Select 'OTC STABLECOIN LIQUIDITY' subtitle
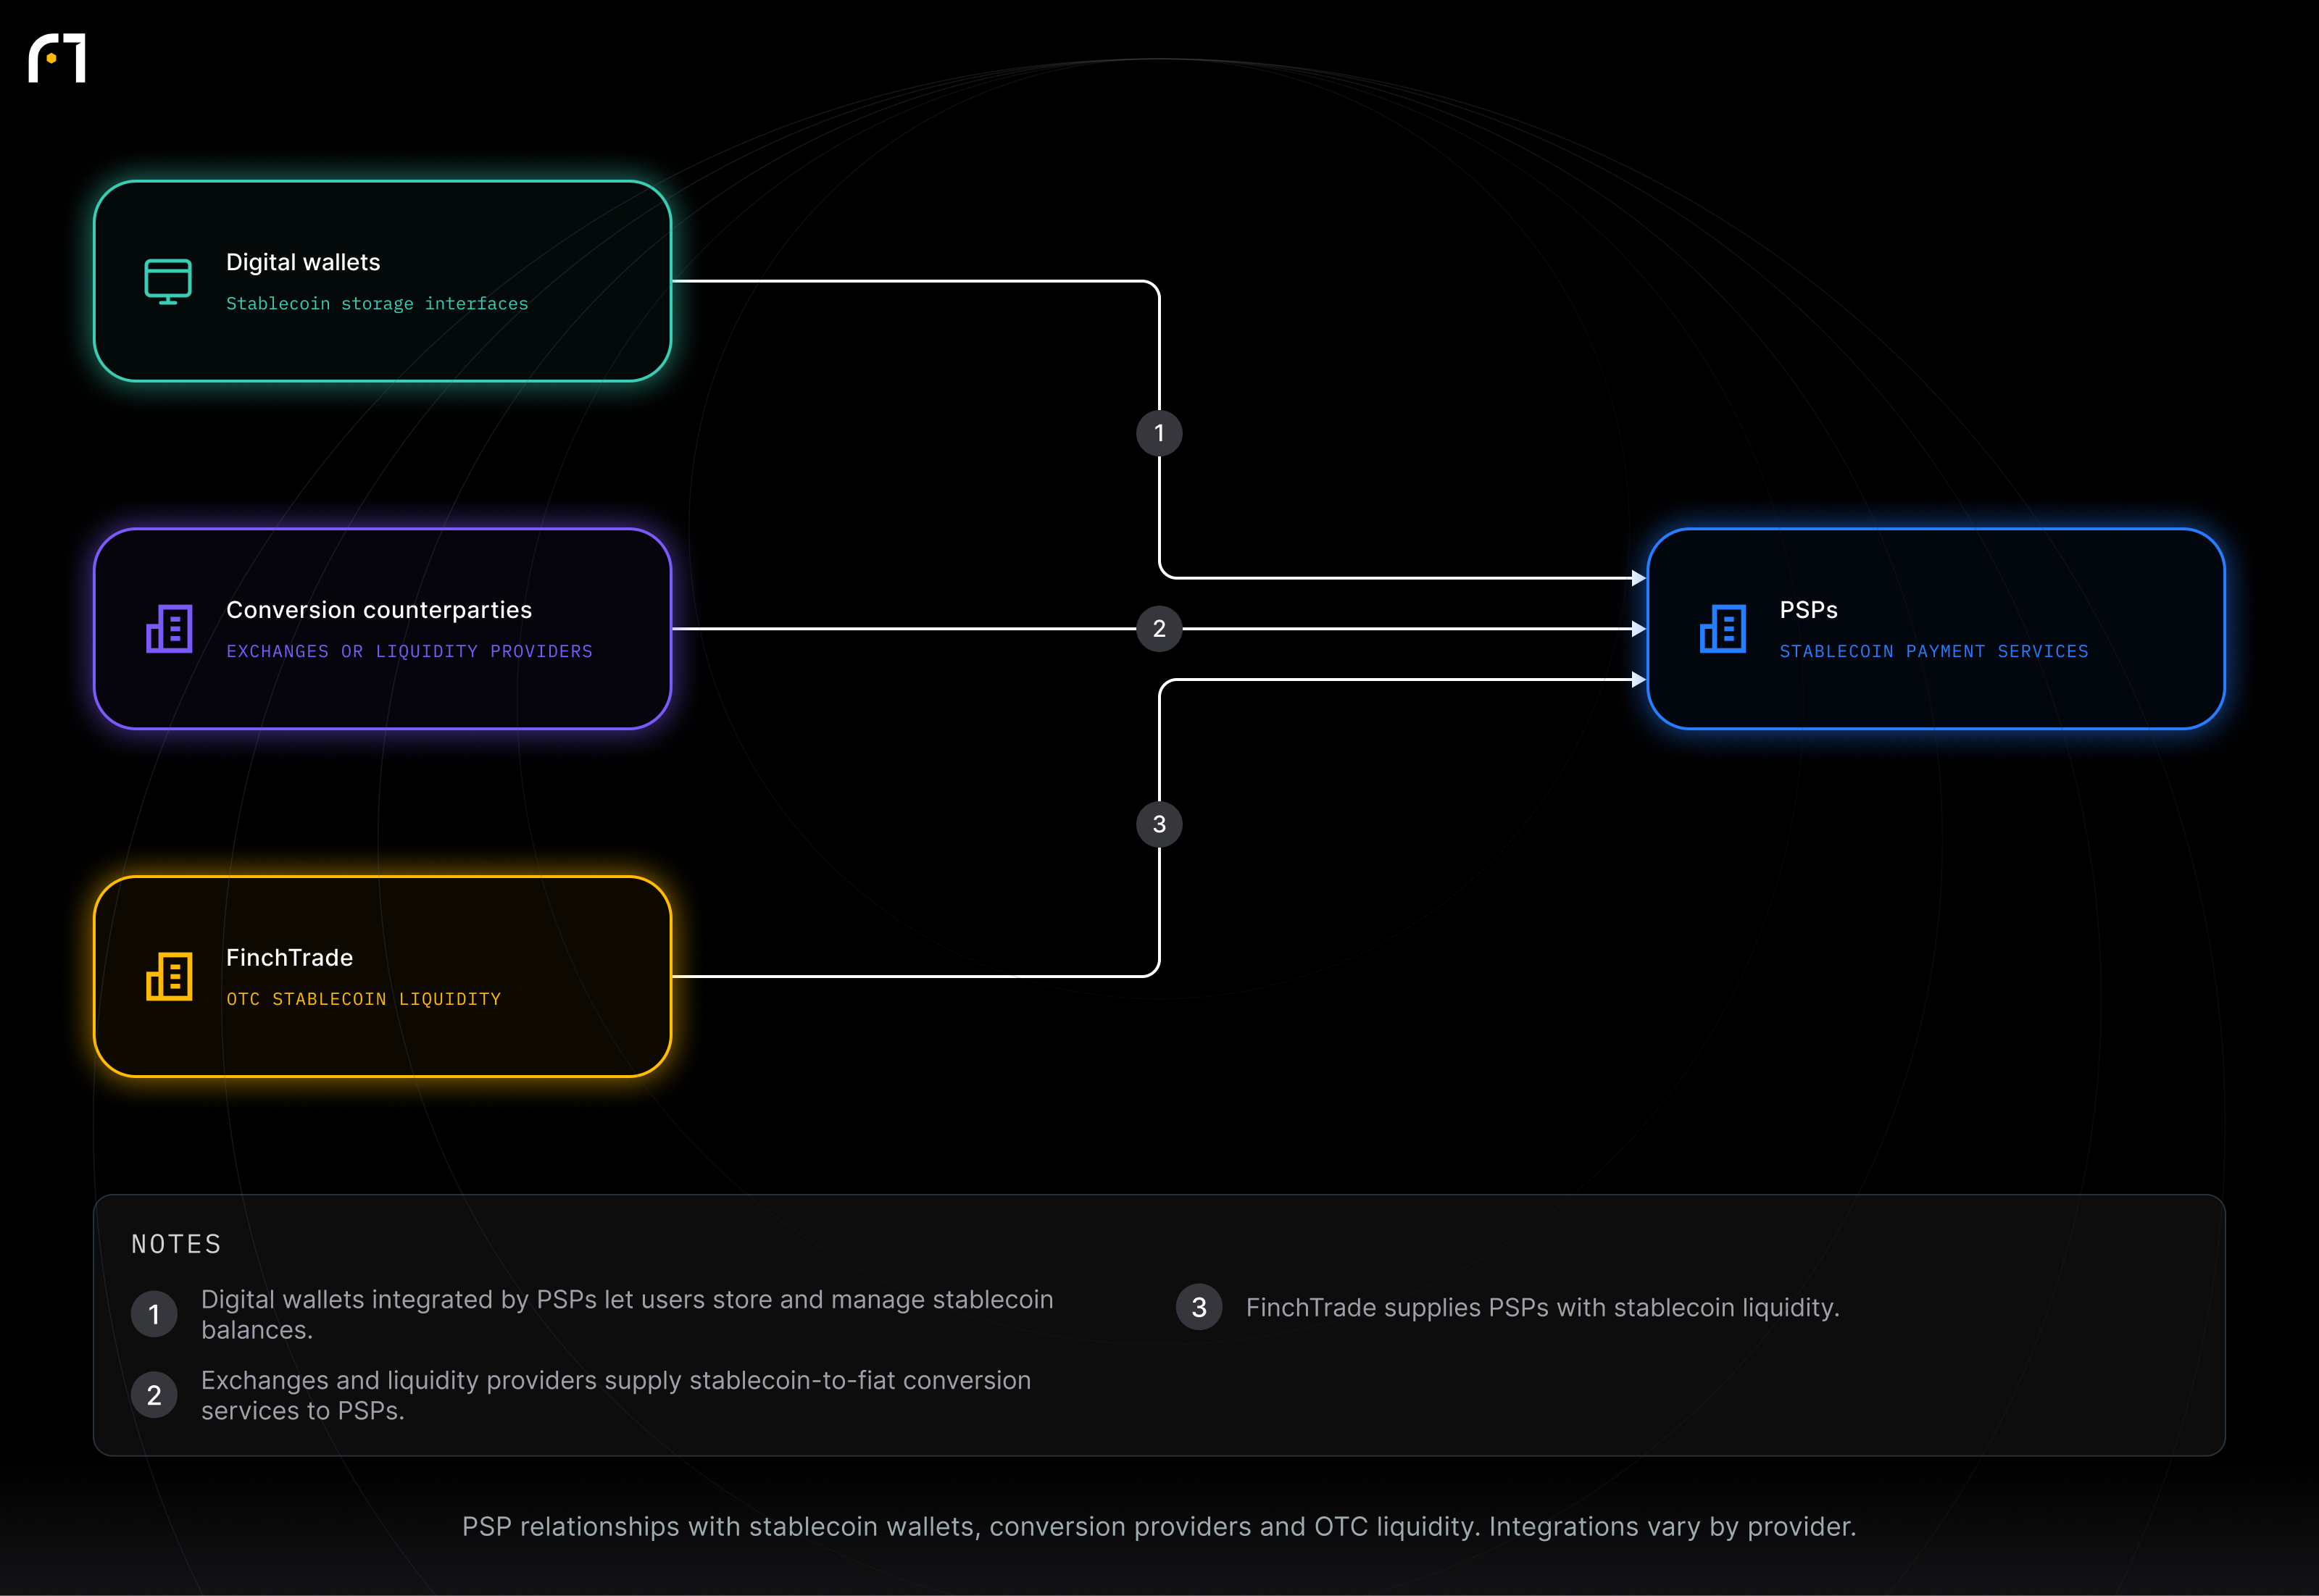This screenshot has width=2319, height=1596. coord(363,1000)
